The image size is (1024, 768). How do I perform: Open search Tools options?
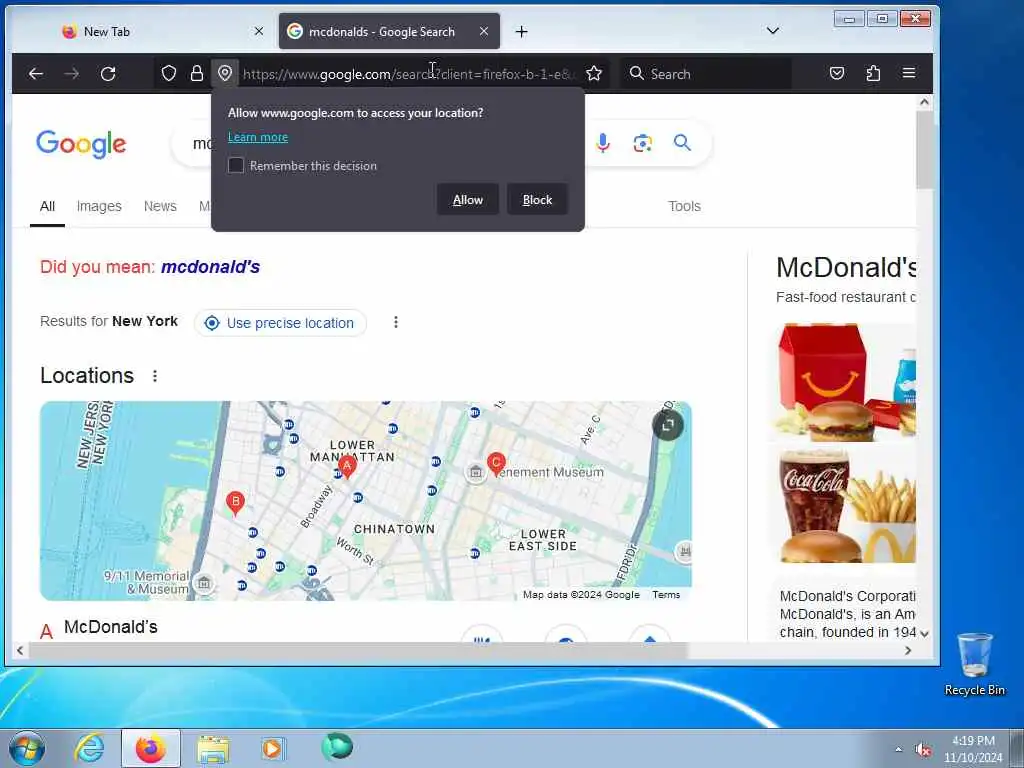pos(684,206)
